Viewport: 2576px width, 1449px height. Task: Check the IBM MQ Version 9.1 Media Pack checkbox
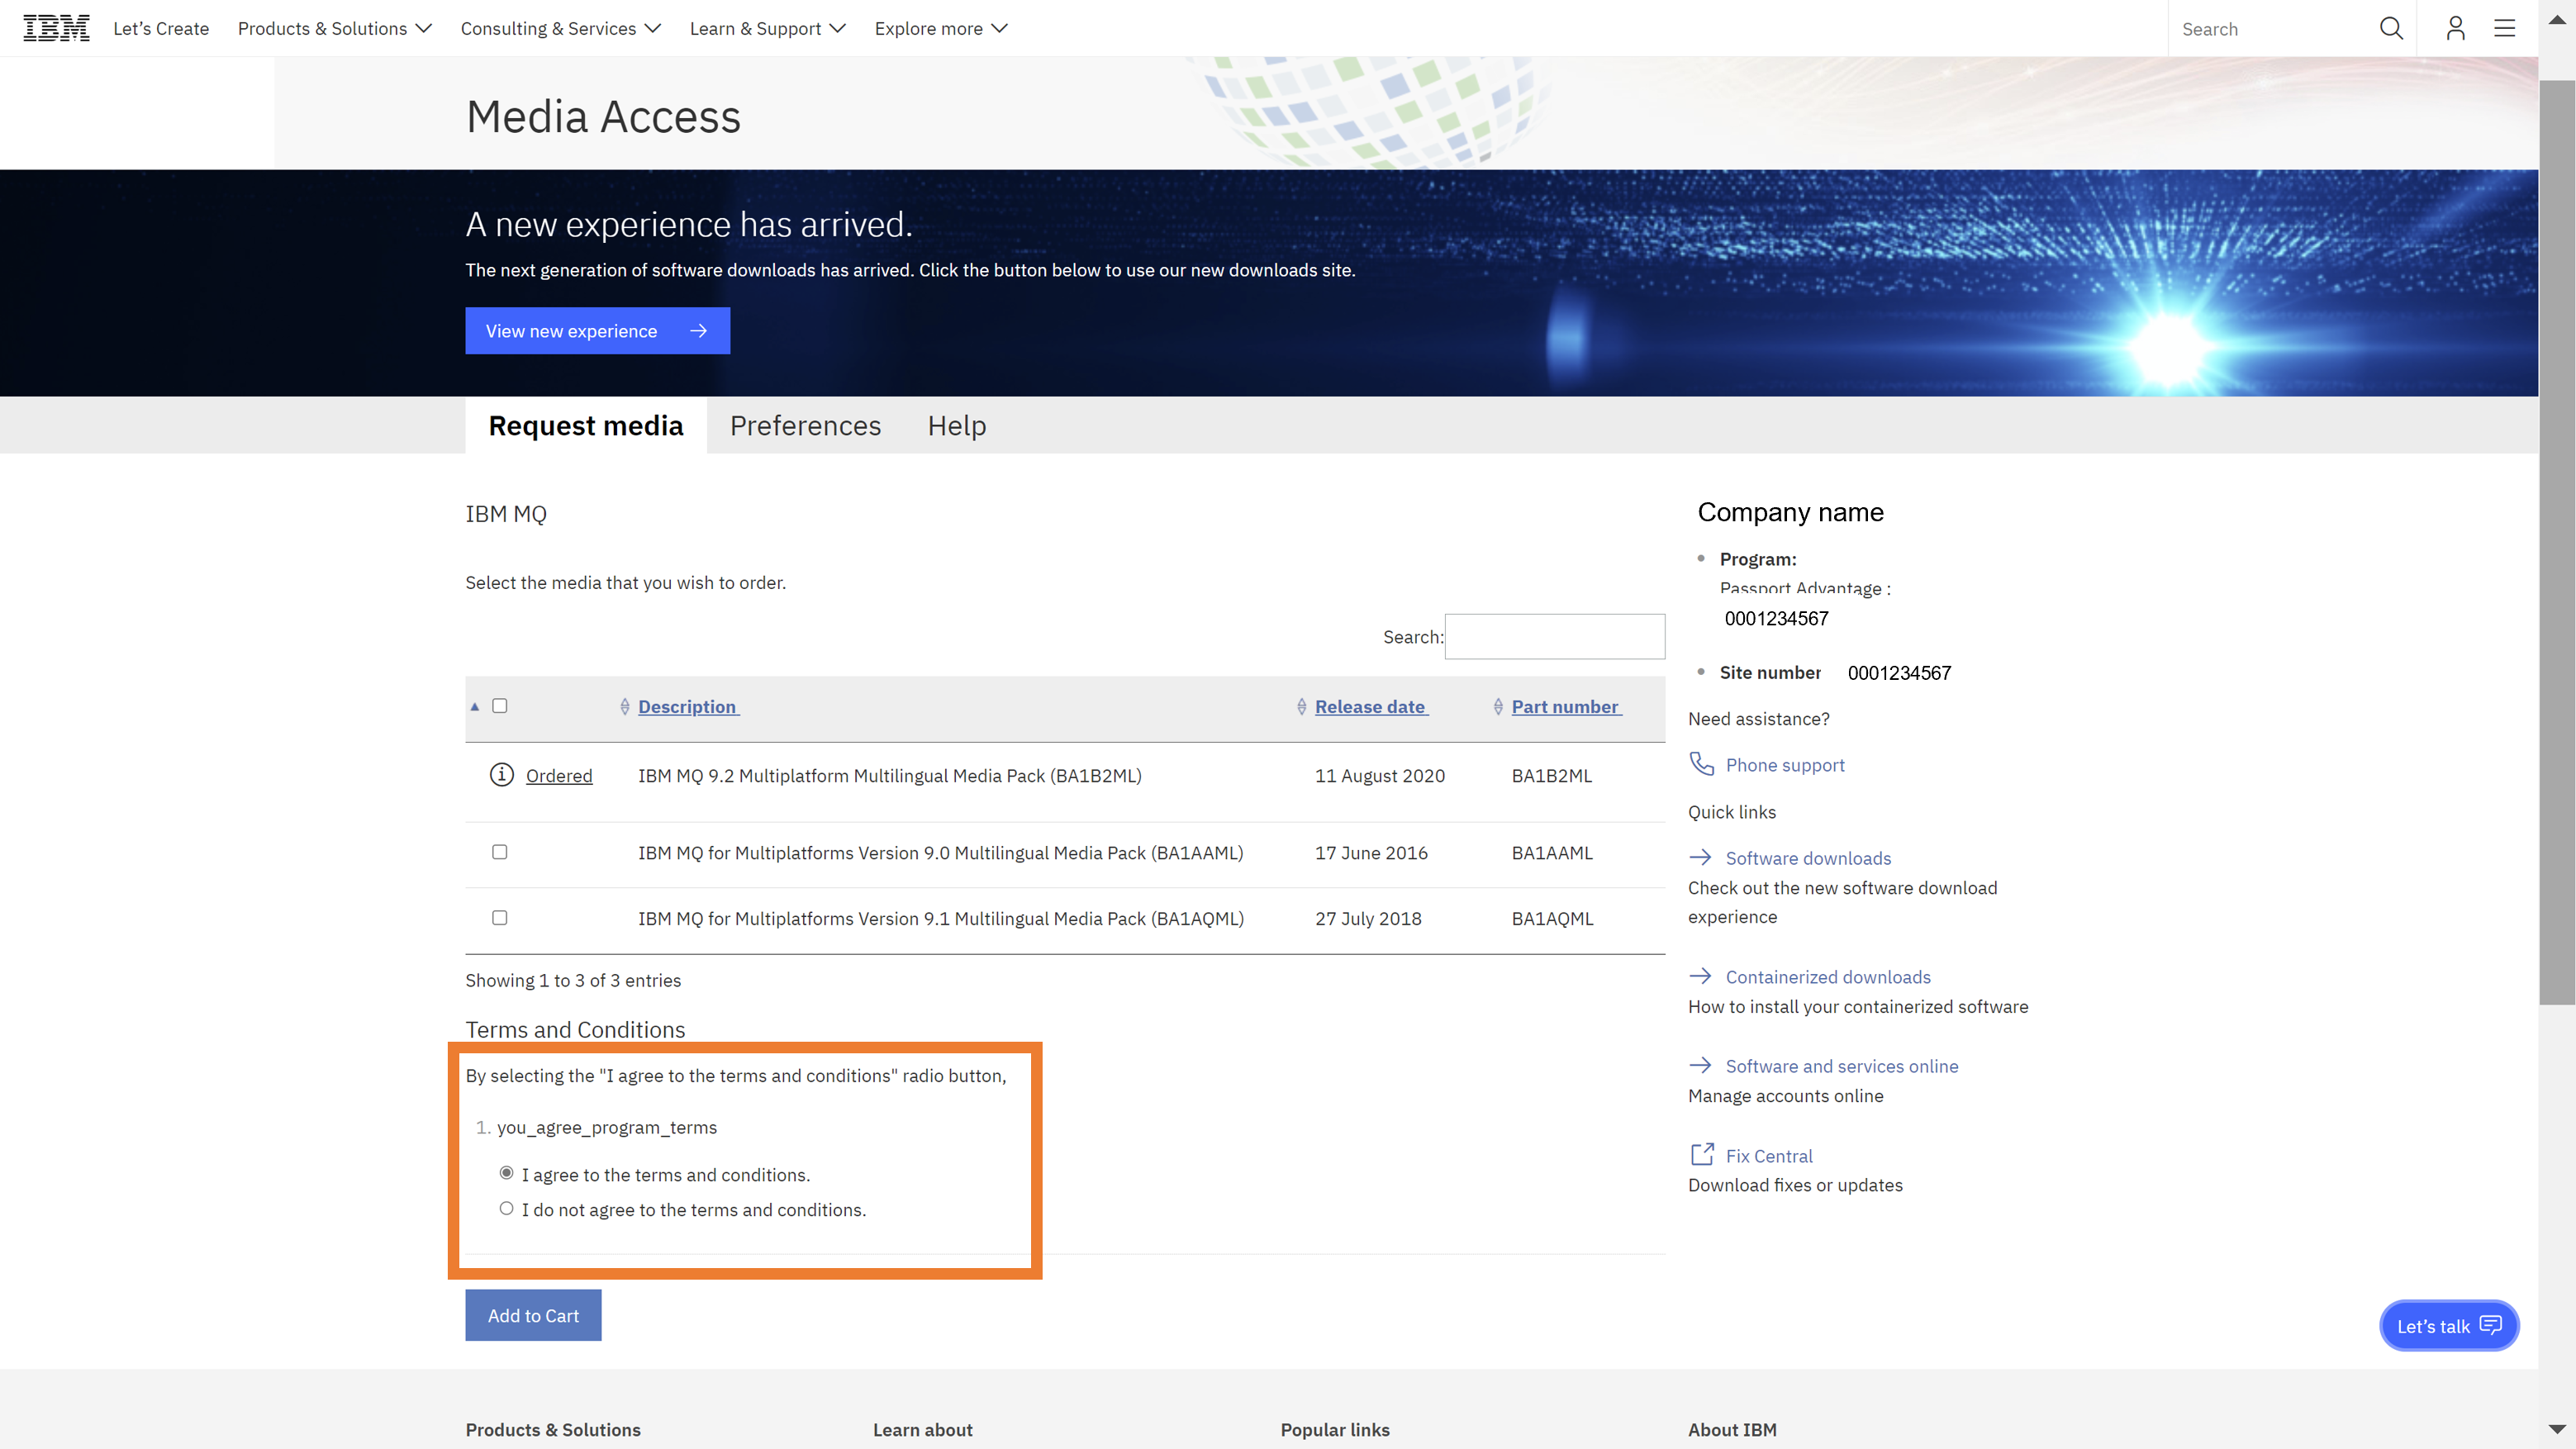click(x=500, y=918)
